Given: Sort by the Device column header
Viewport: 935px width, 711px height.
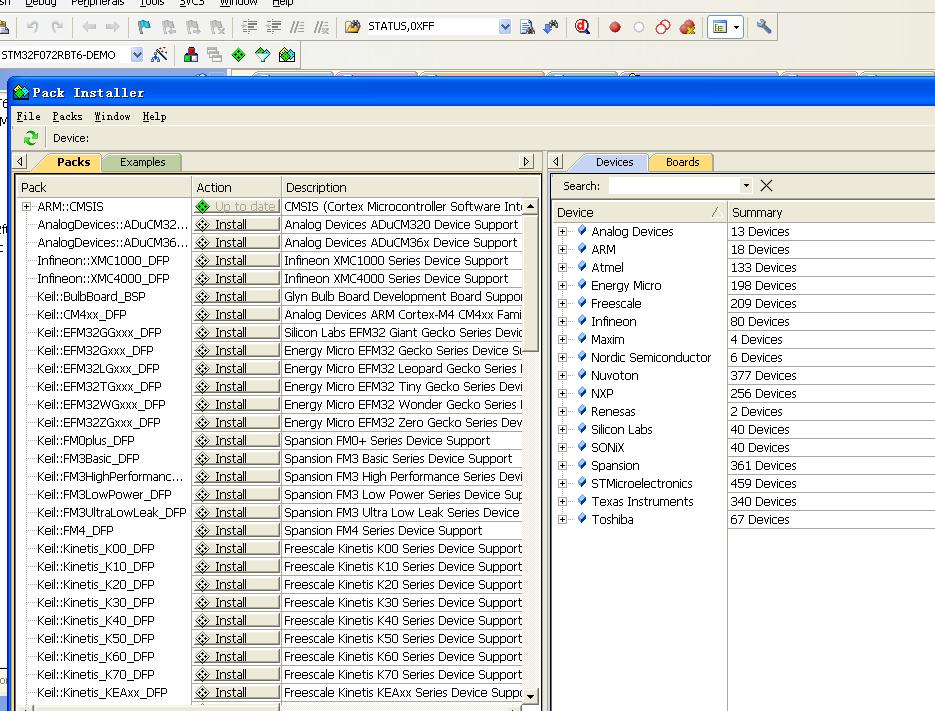Looking at the screenshot, I should pos(640,212).
